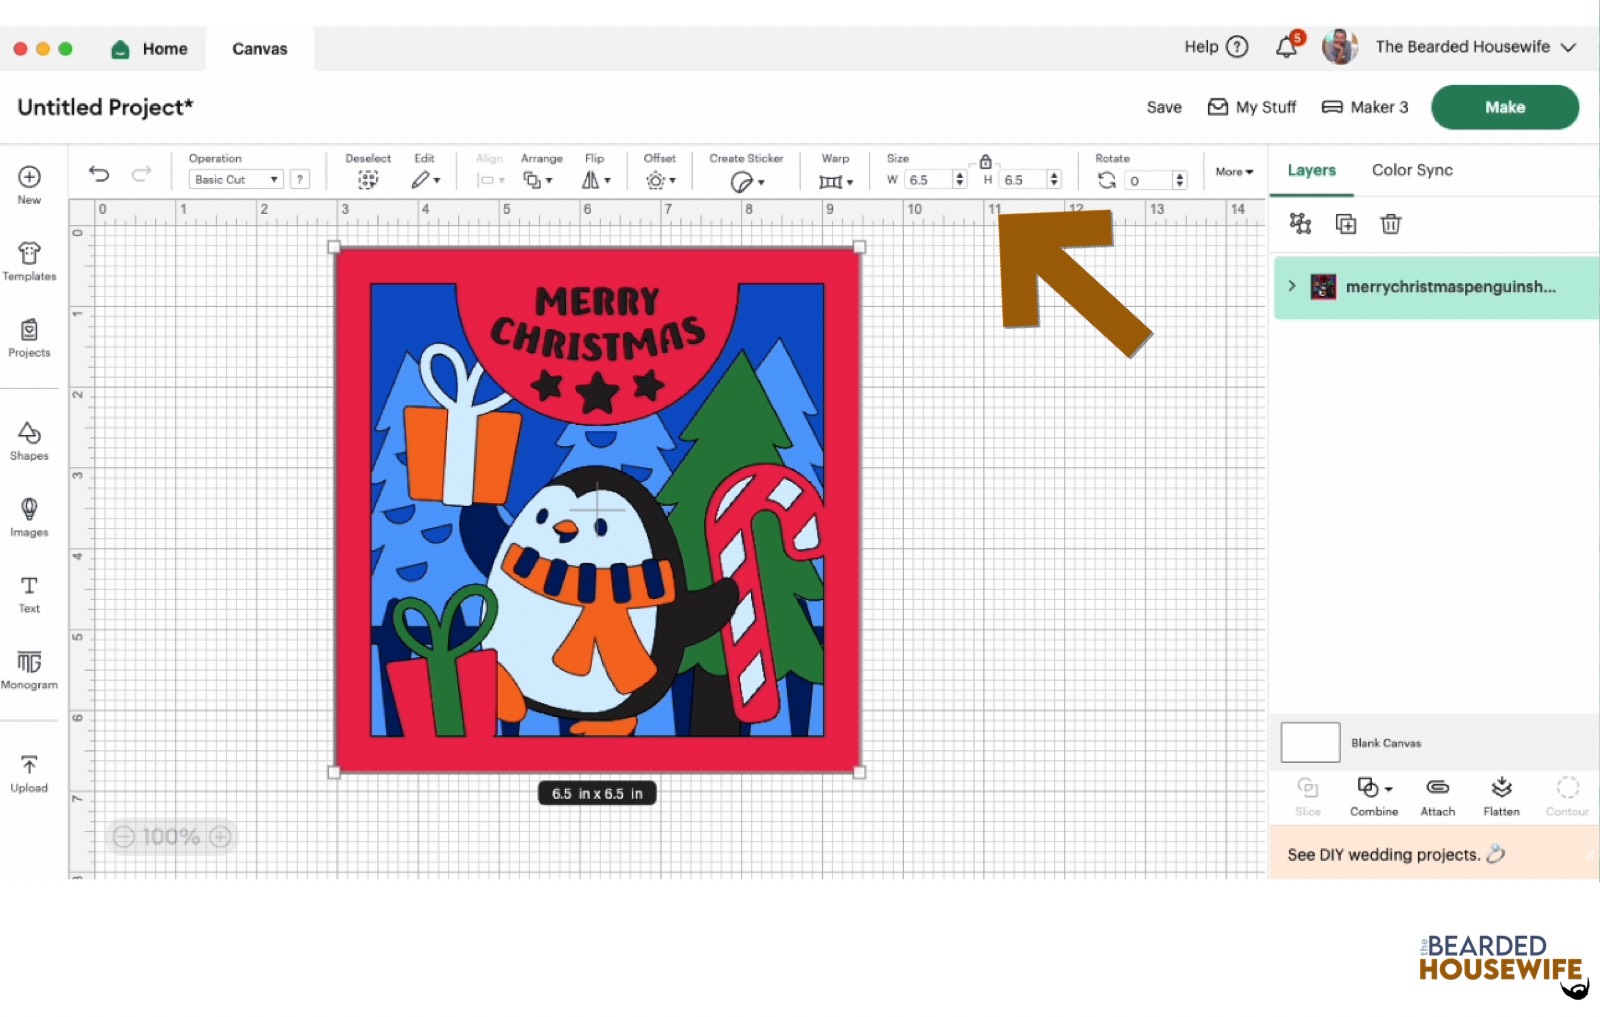Zoom out with the minus icon
1600x1017 pixels.
tap(123, 837)
